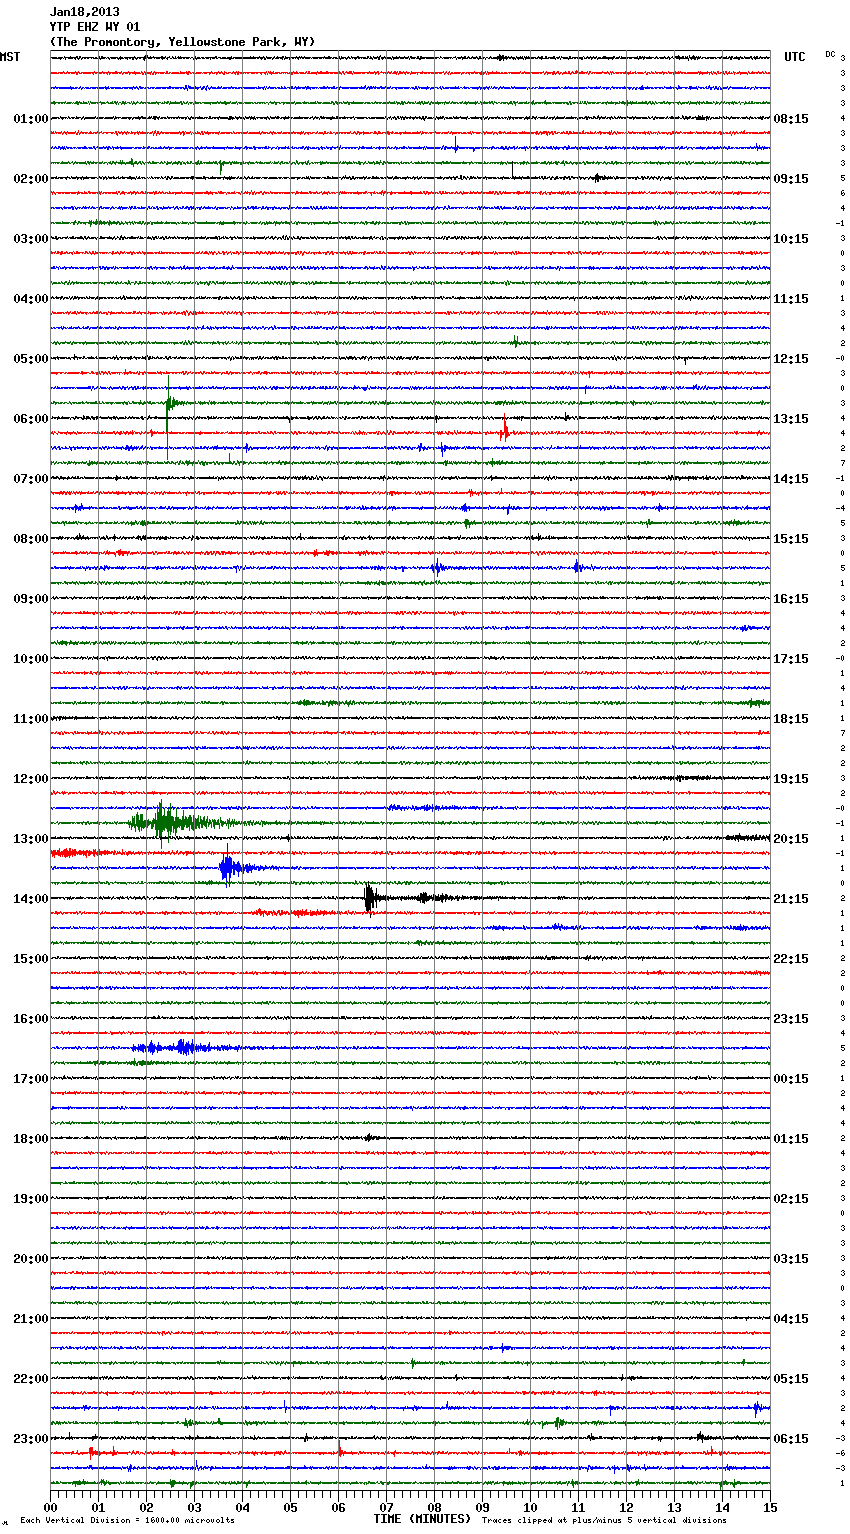Select the 15:00 MST time label
Viewport: 850px width, 1534px height.
click(31, 959)
